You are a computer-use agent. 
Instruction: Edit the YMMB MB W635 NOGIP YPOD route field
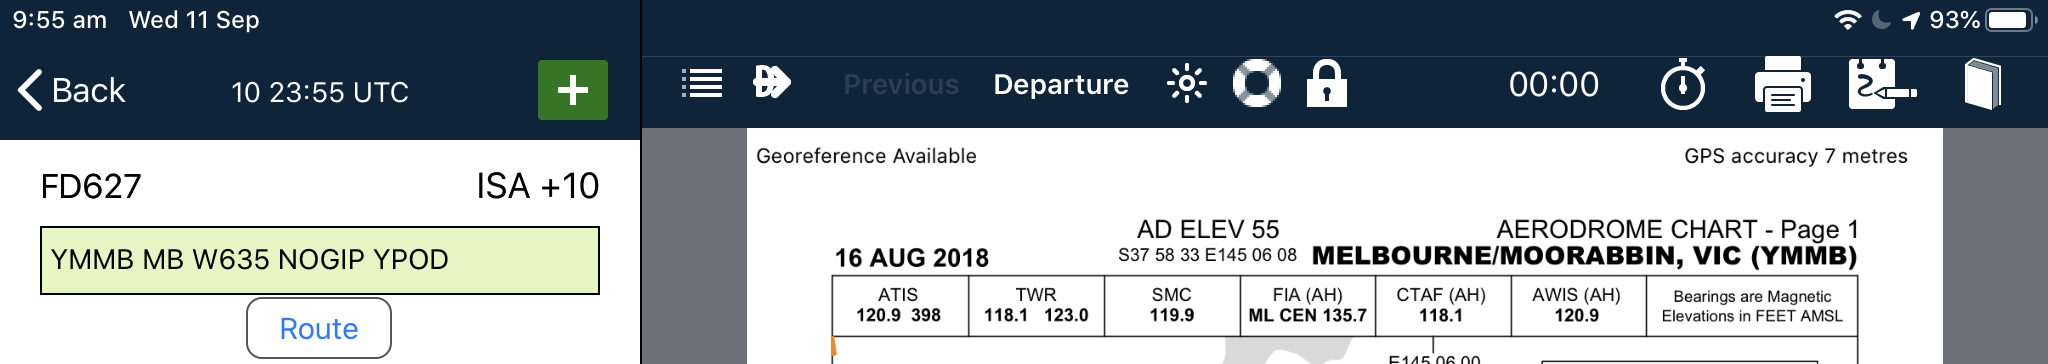click(320, 260)
